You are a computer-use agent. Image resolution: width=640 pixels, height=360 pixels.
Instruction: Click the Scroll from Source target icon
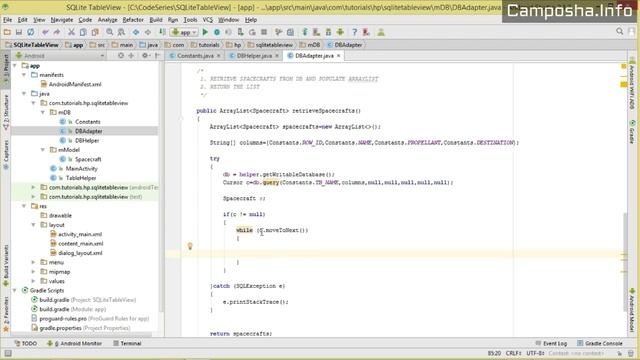point(121,56)
